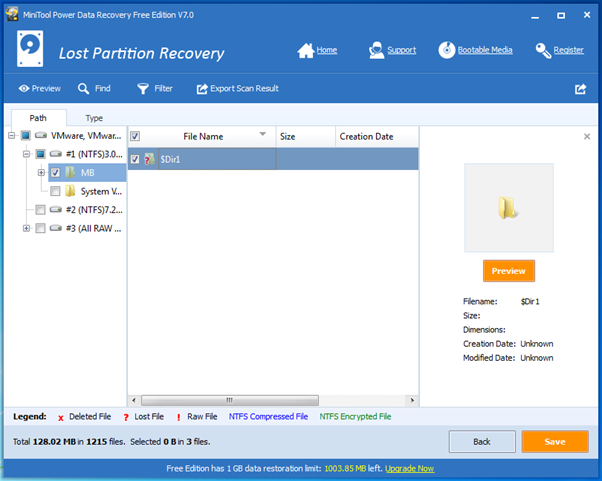Uncheck the $Dir1 file checkbox
This screenshot has height=481, width=602.
(x=135, y=159)
